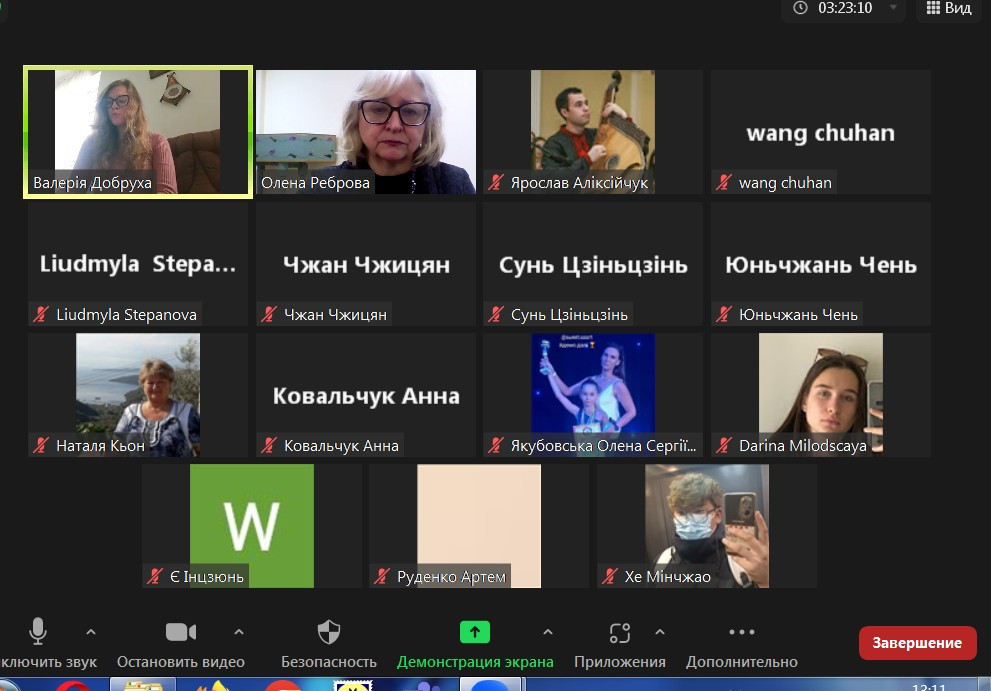Click muted mic icon on wang chuhan
This screenshot has height=691, width=991.
pyautogui.click(x=724, y=183)
